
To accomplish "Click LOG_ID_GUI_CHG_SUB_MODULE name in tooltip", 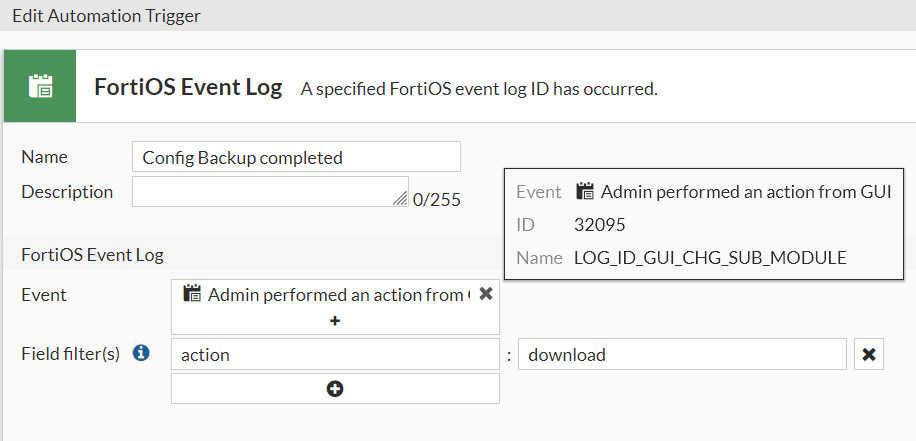I will 710,258.
